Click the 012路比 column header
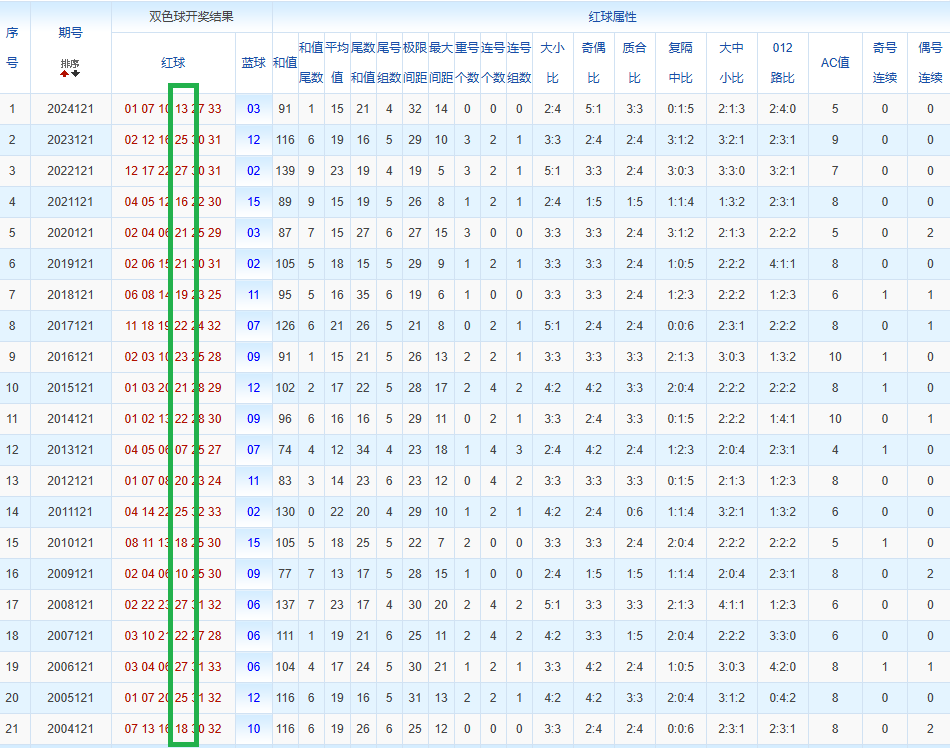The image size is (950, 748). pyautogui.click(x=782, y=62)
